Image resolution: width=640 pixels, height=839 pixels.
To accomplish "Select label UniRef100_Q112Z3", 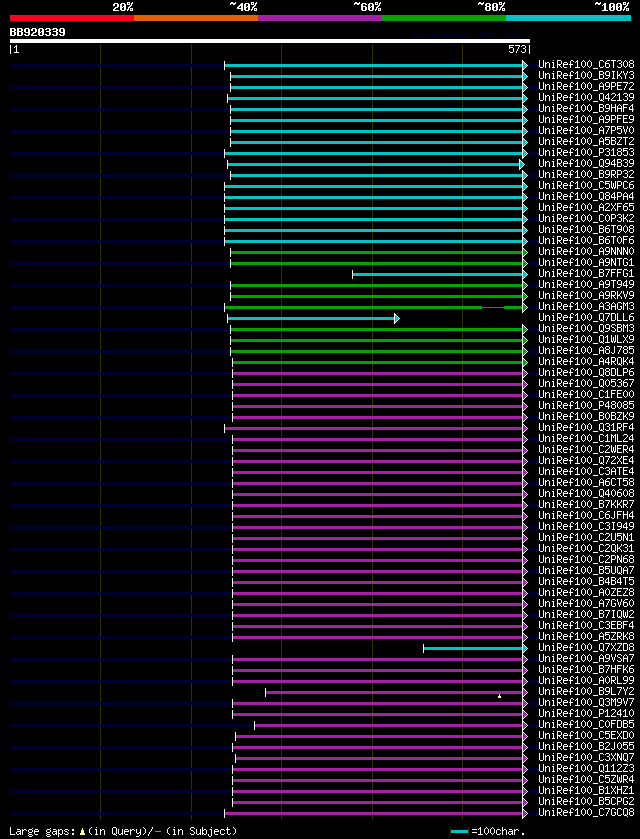I will pos(586,768).
